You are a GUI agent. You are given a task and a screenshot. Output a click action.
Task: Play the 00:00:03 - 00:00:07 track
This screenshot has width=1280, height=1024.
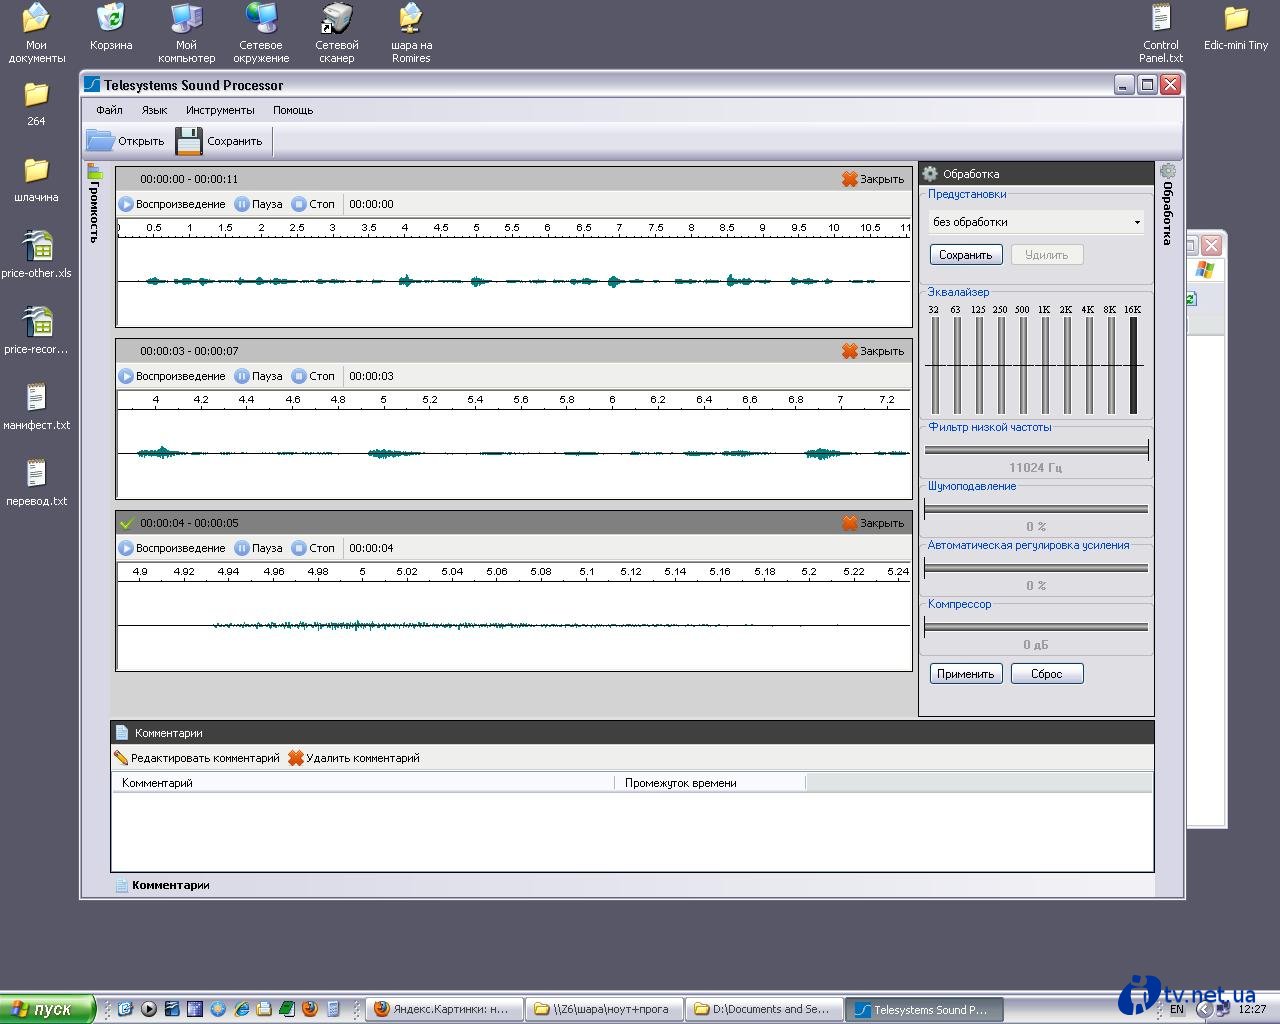(172, 376)
